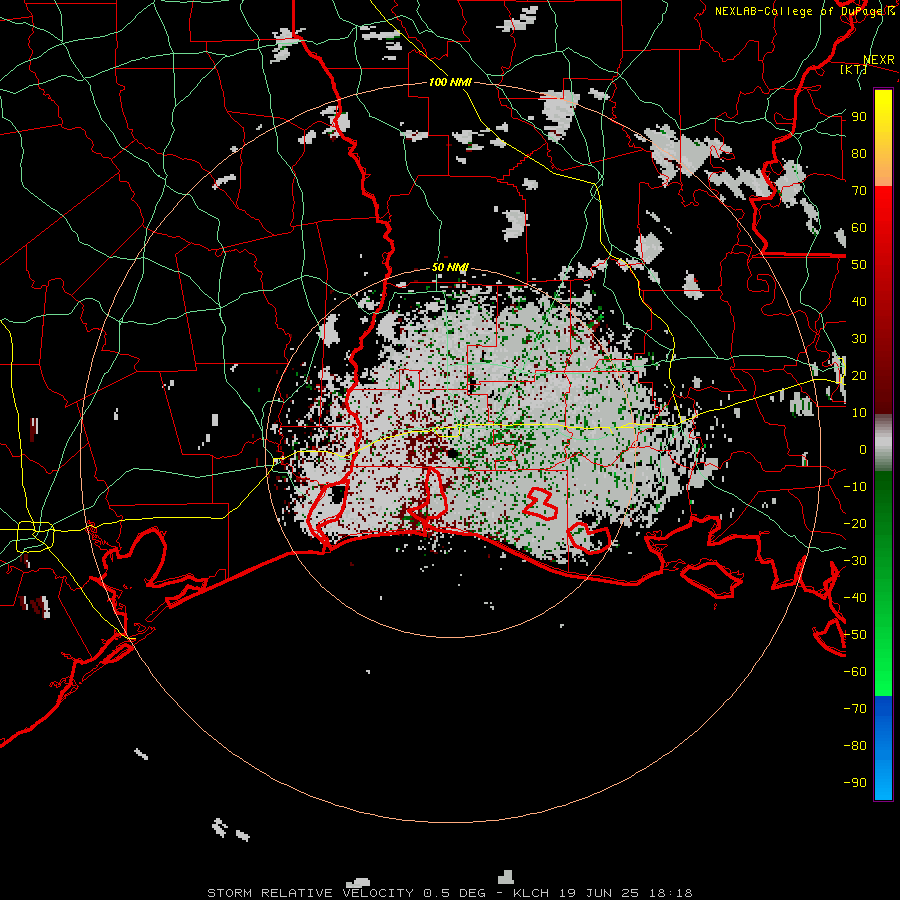Click the 80 value on the velocity scale
Viewport: 900px width, 900px height.
tap(859, 153)
